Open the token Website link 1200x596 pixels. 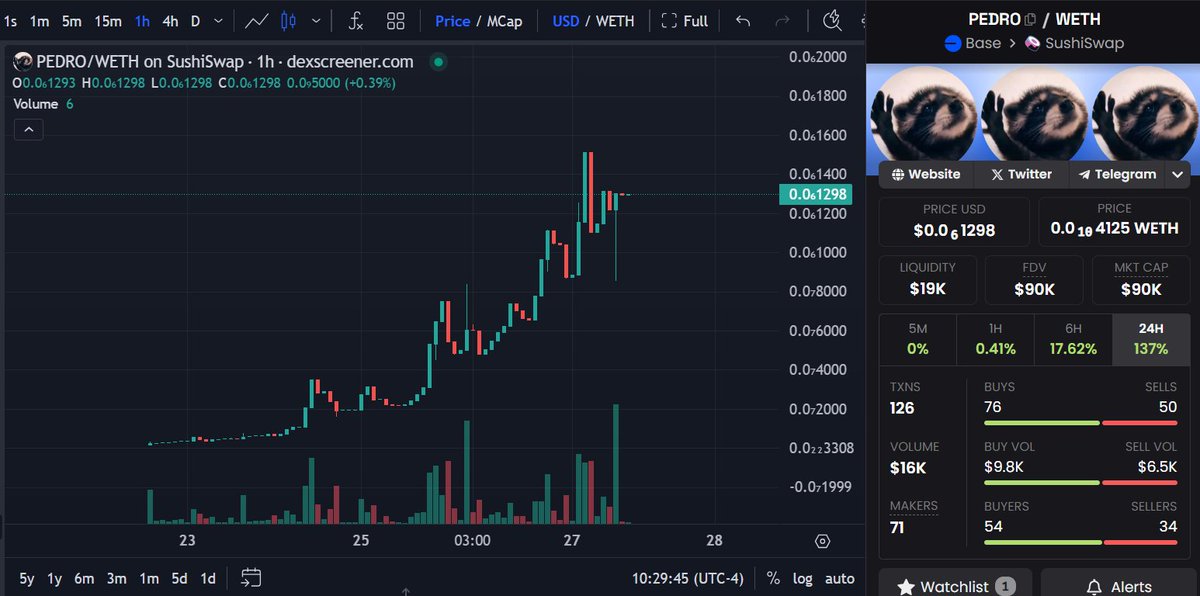pyautogui.click(x=925, y=174)
